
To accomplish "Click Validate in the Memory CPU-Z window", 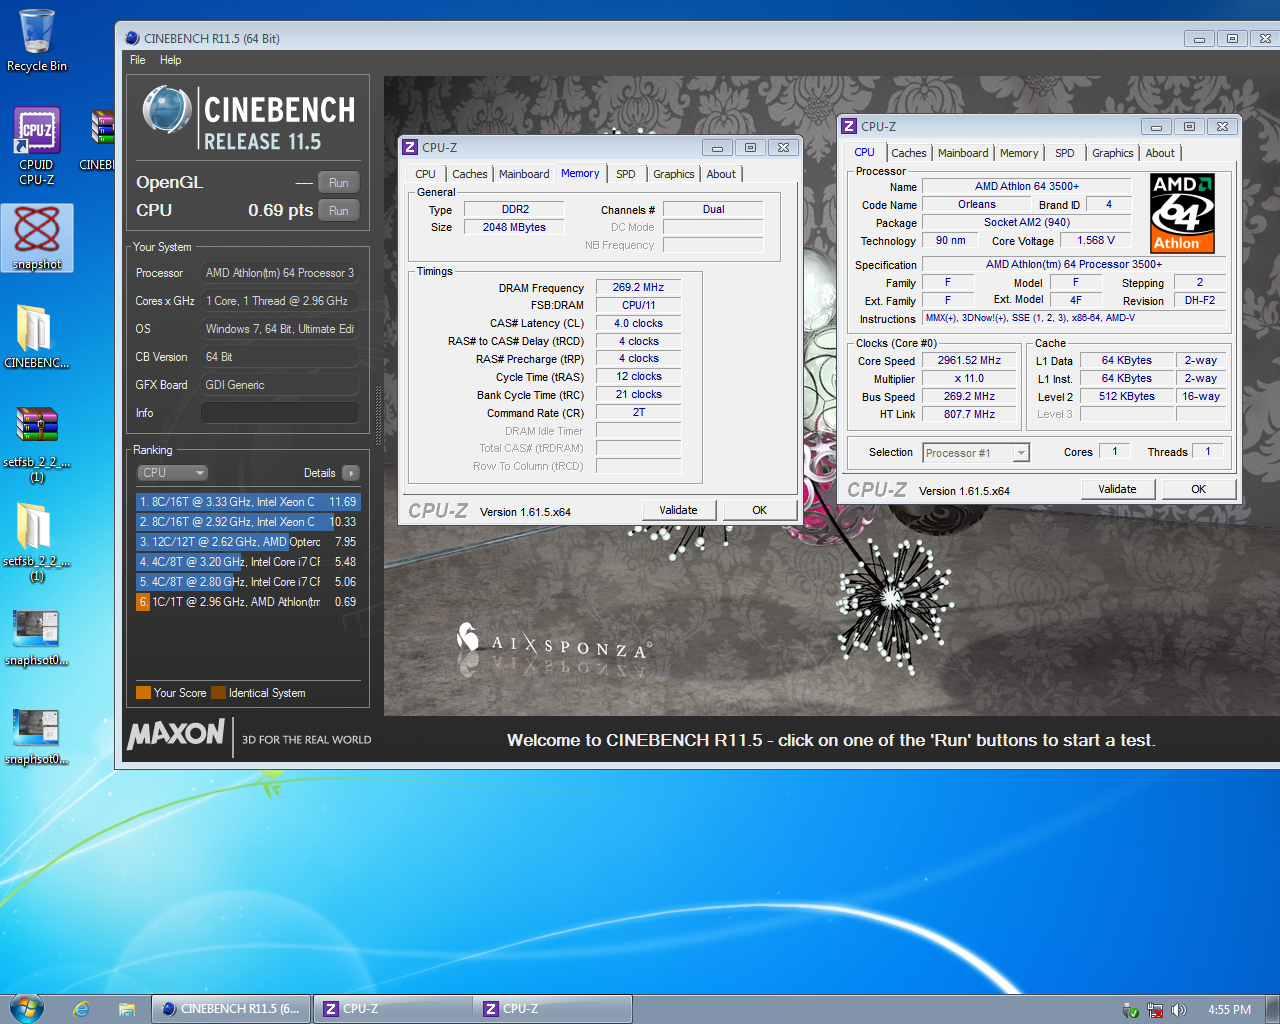I will pyautogui.click(x=678, y=510).
